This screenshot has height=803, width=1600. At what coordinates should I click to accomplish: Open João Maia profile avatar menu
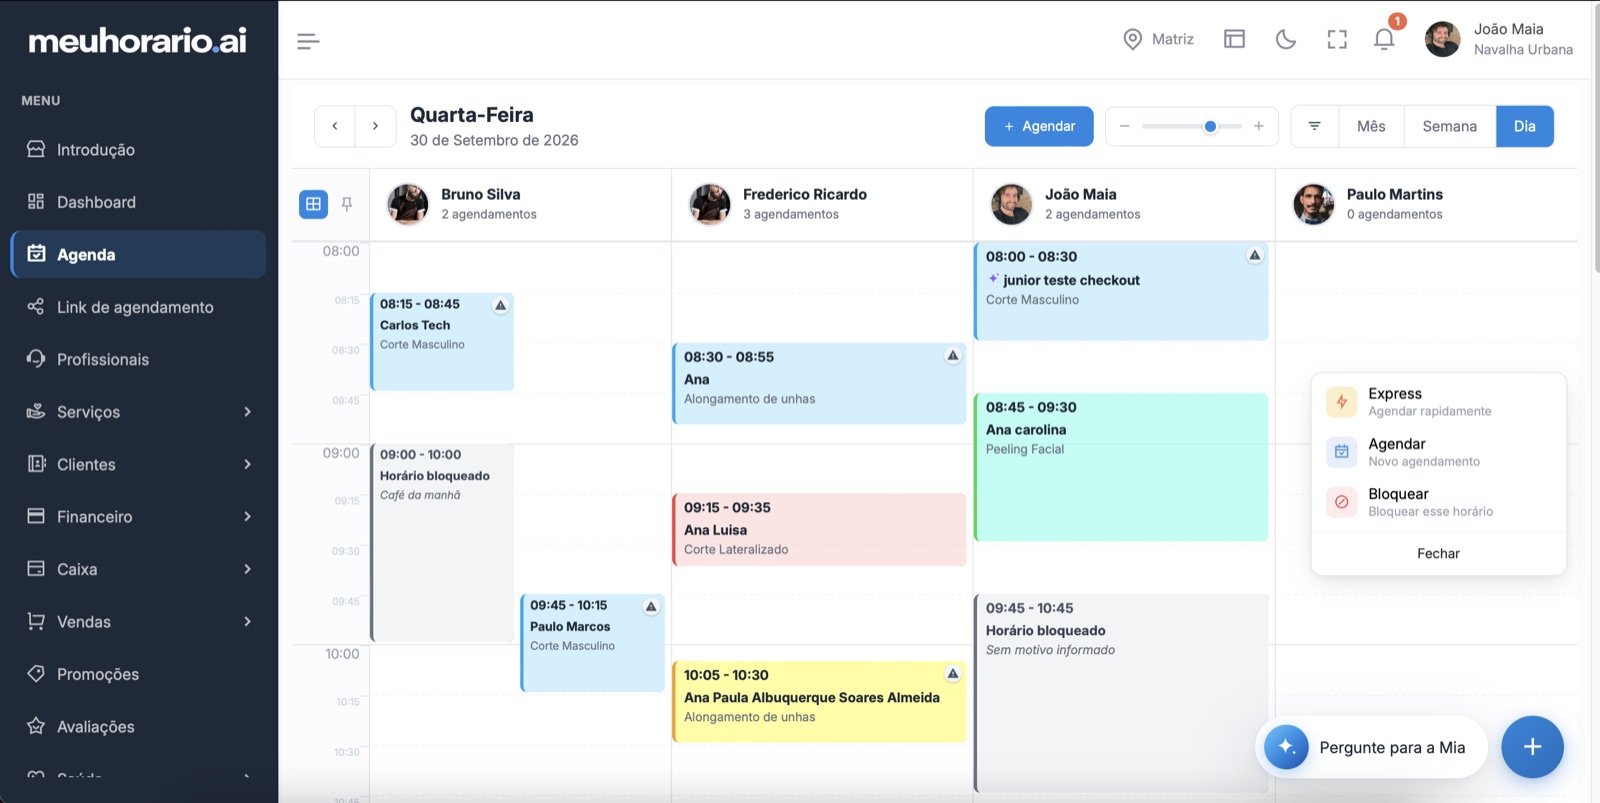point(1442,39)
